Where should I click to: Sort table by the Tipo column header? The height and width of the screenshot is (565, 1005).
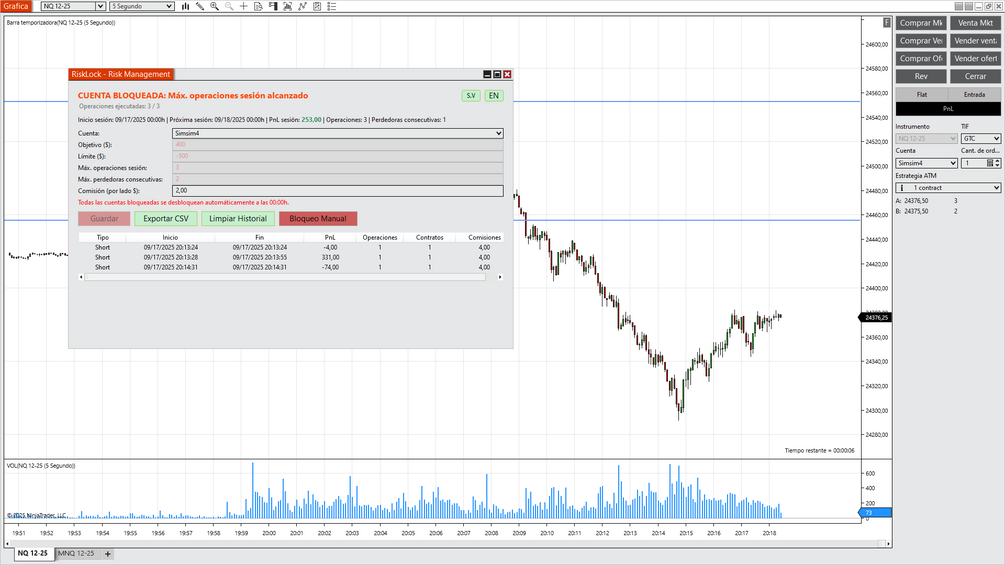(103, 237)
